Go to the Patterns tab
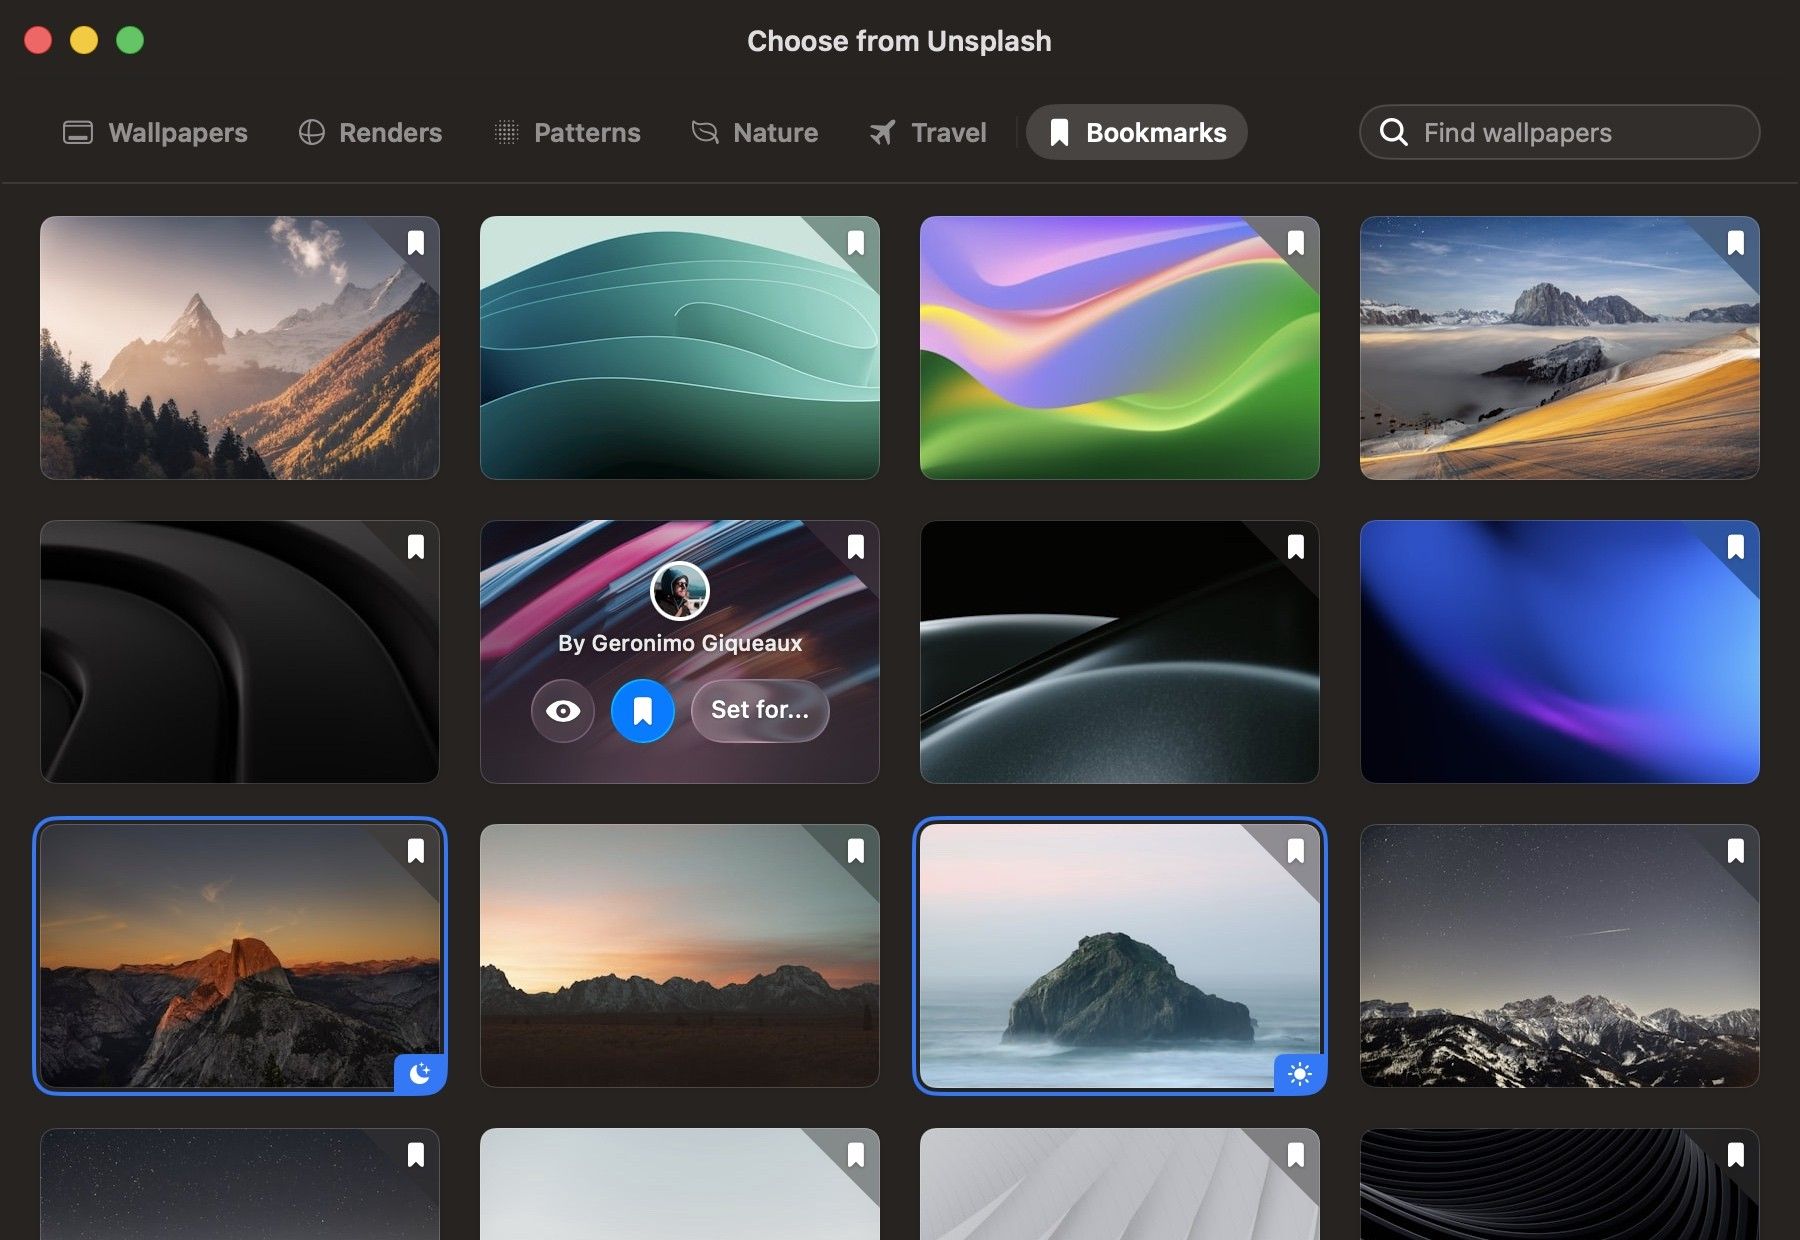The width and height of the screenshot is (1800, 1240). tap(567, 132)
